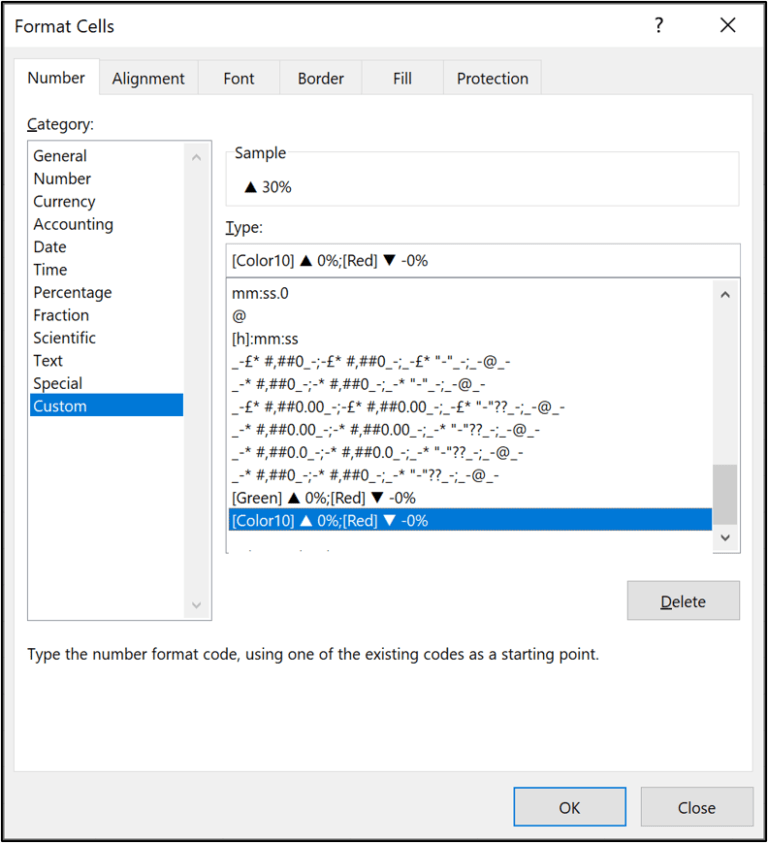The image size is (768, 843).
Task: Open the Fill tab
Action: click(x=401, y=77)
